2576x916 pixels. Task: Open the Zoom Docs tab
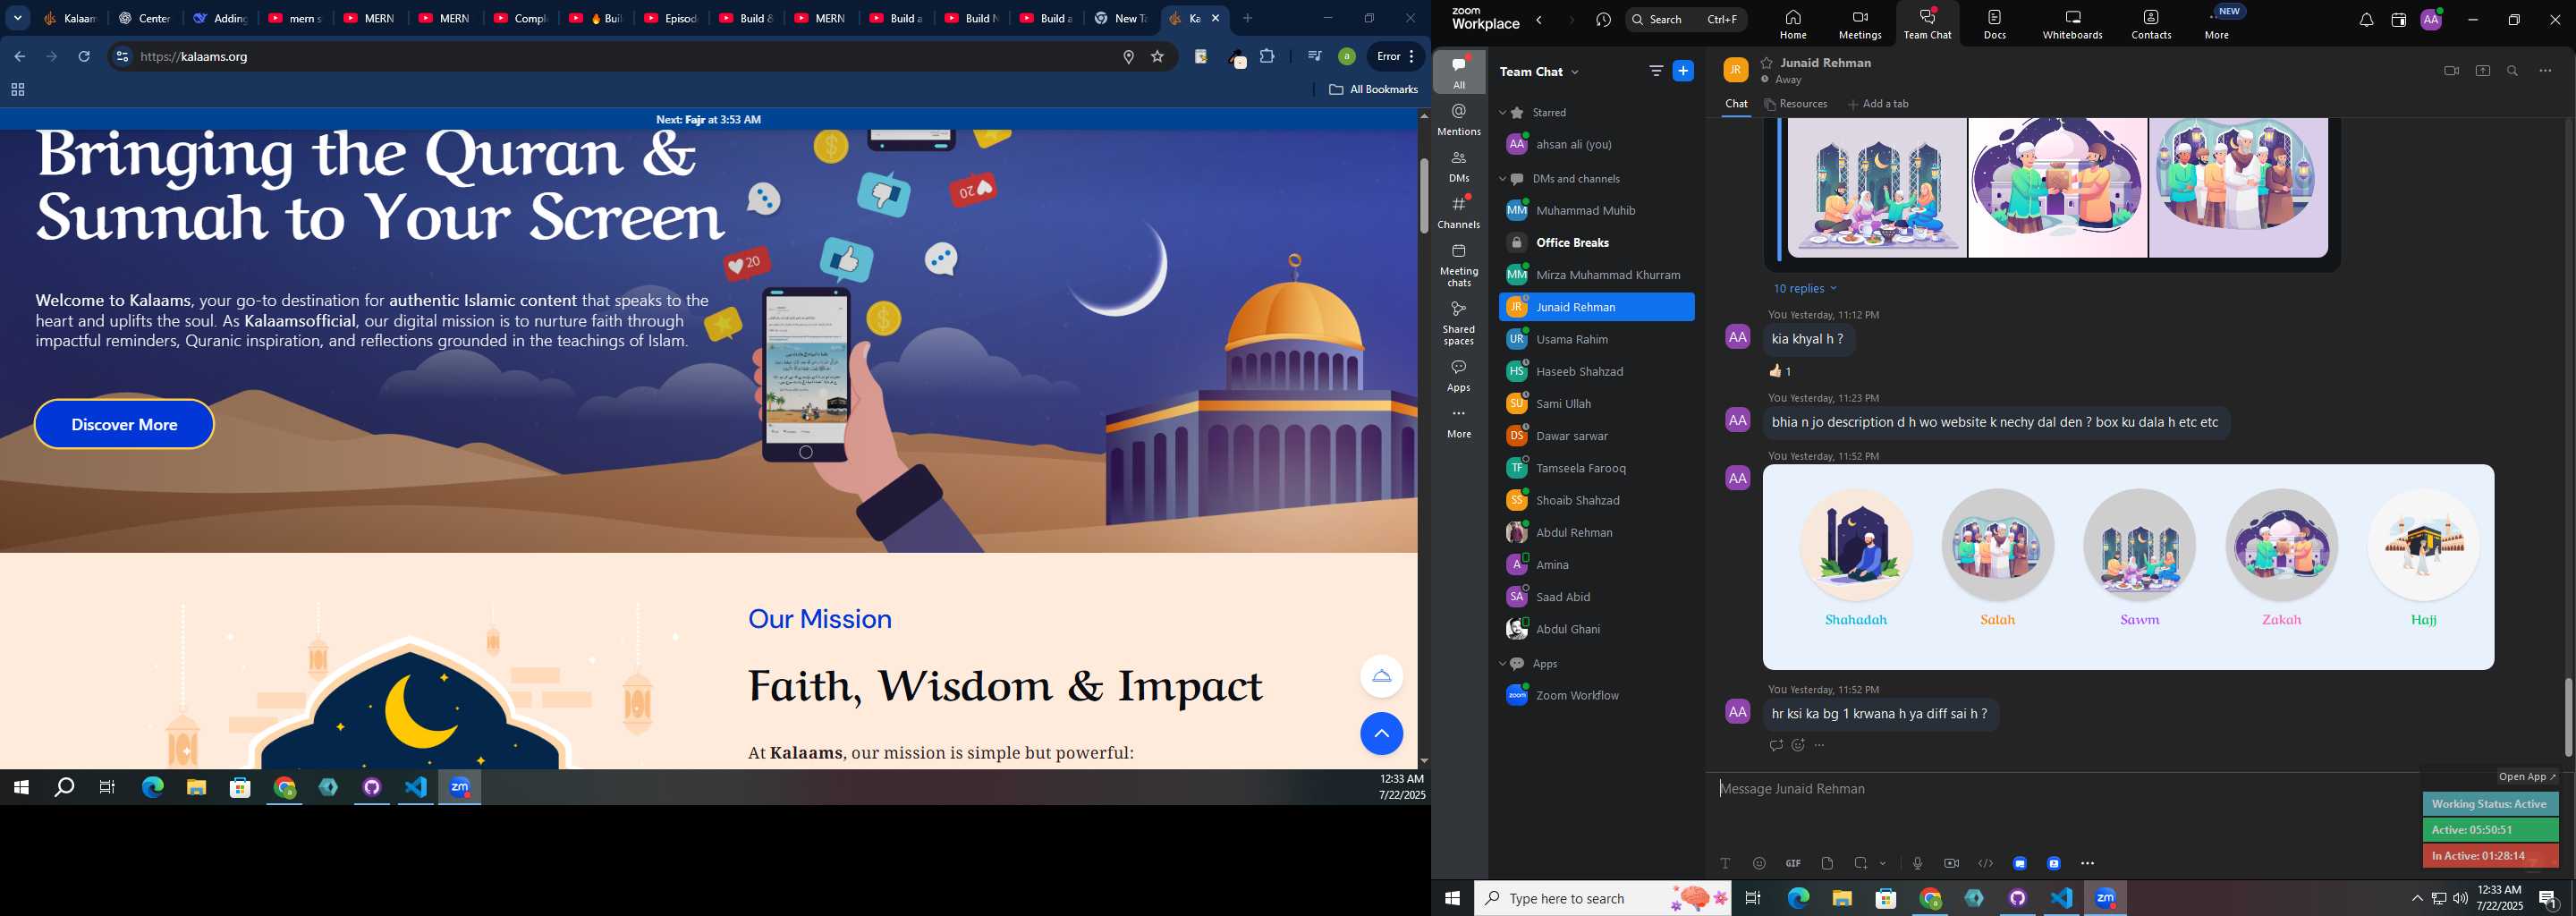click(x=1994, y=24)
